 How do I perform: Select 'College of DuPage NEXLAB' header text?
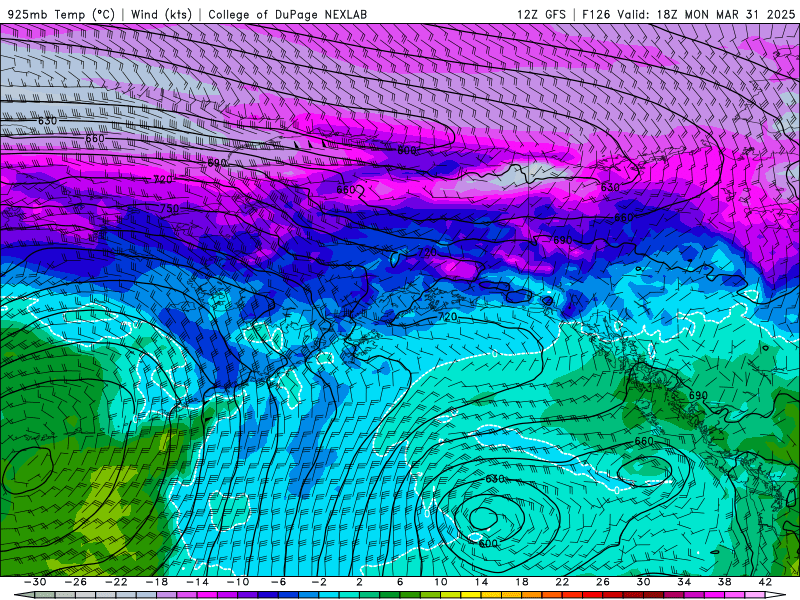click(287, 14)
